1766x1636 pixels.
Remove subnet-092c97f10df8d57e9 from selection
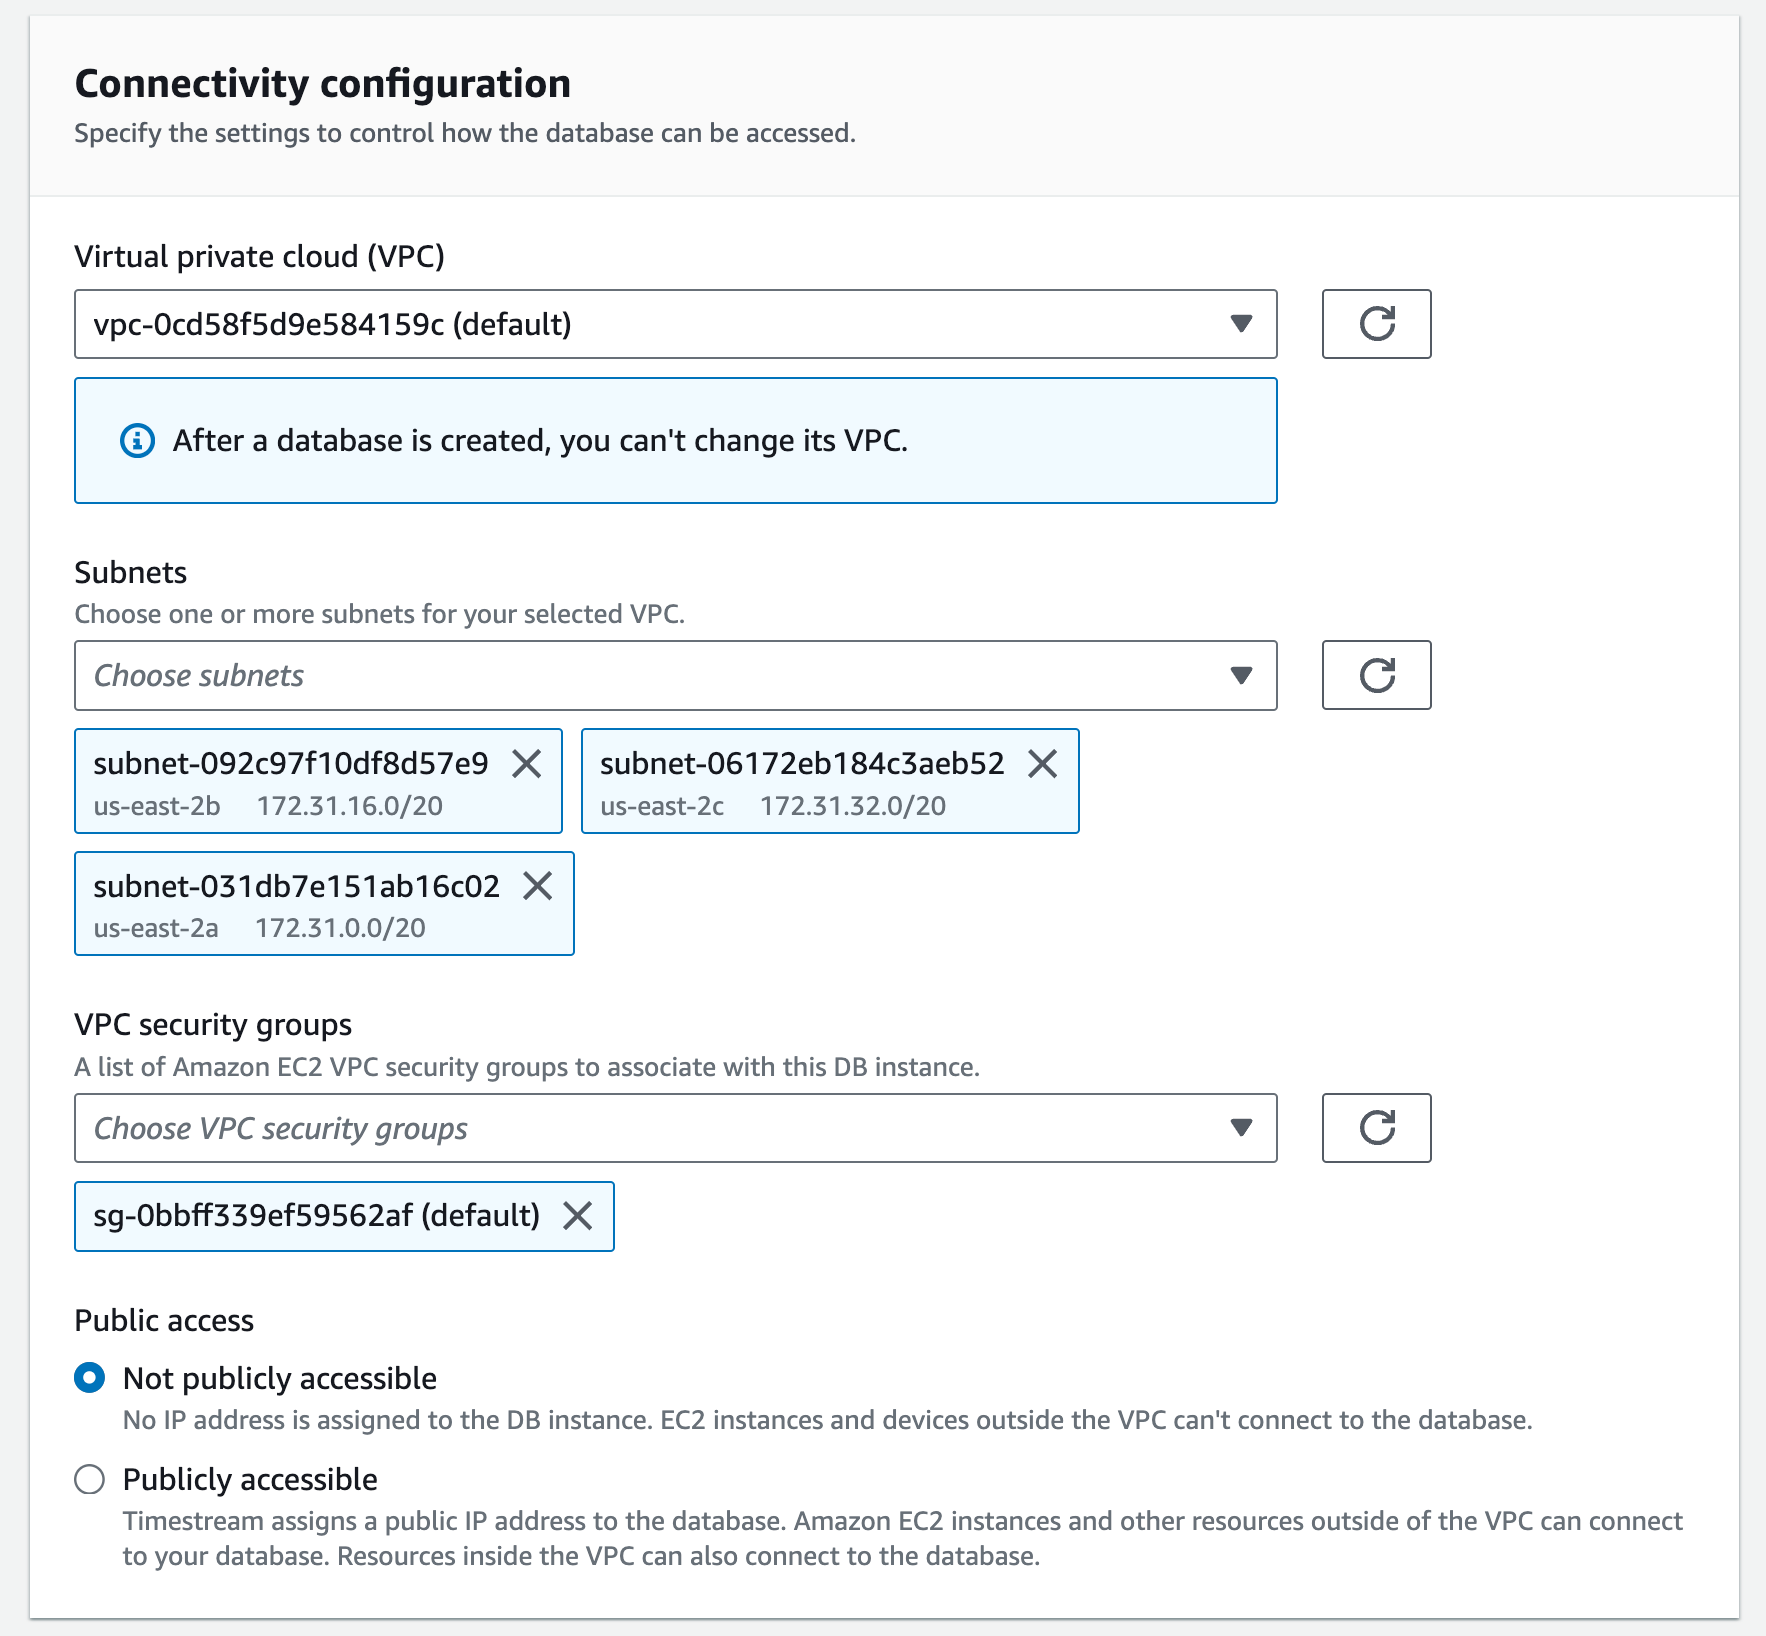pos(527,764)
